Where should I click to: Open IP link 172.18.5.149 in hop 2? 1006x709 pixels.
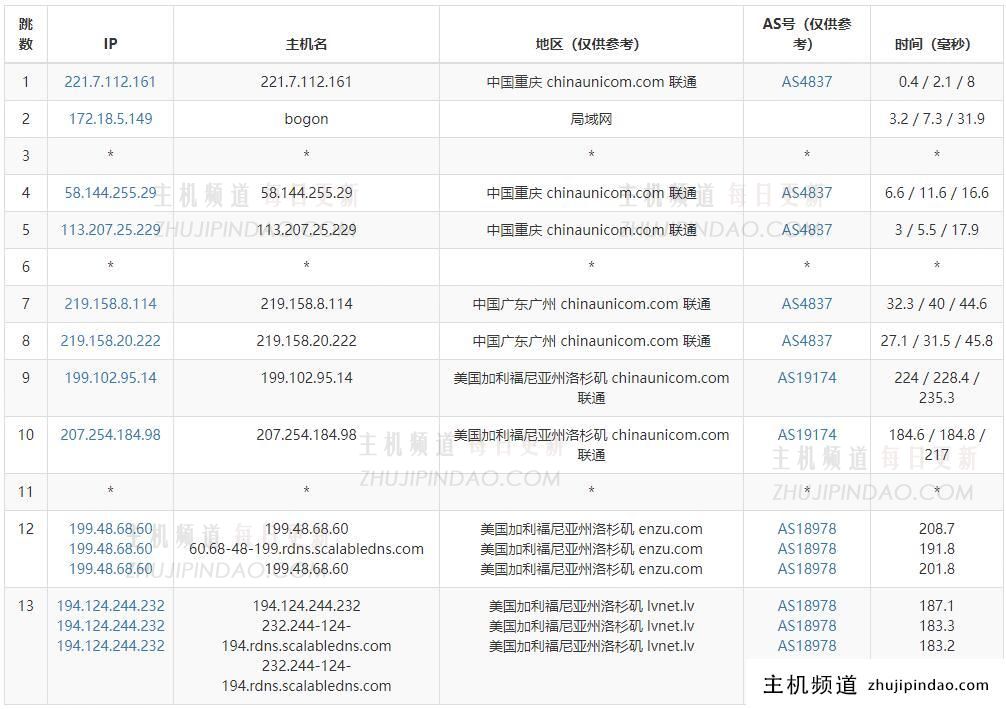(x=110, y=119)
